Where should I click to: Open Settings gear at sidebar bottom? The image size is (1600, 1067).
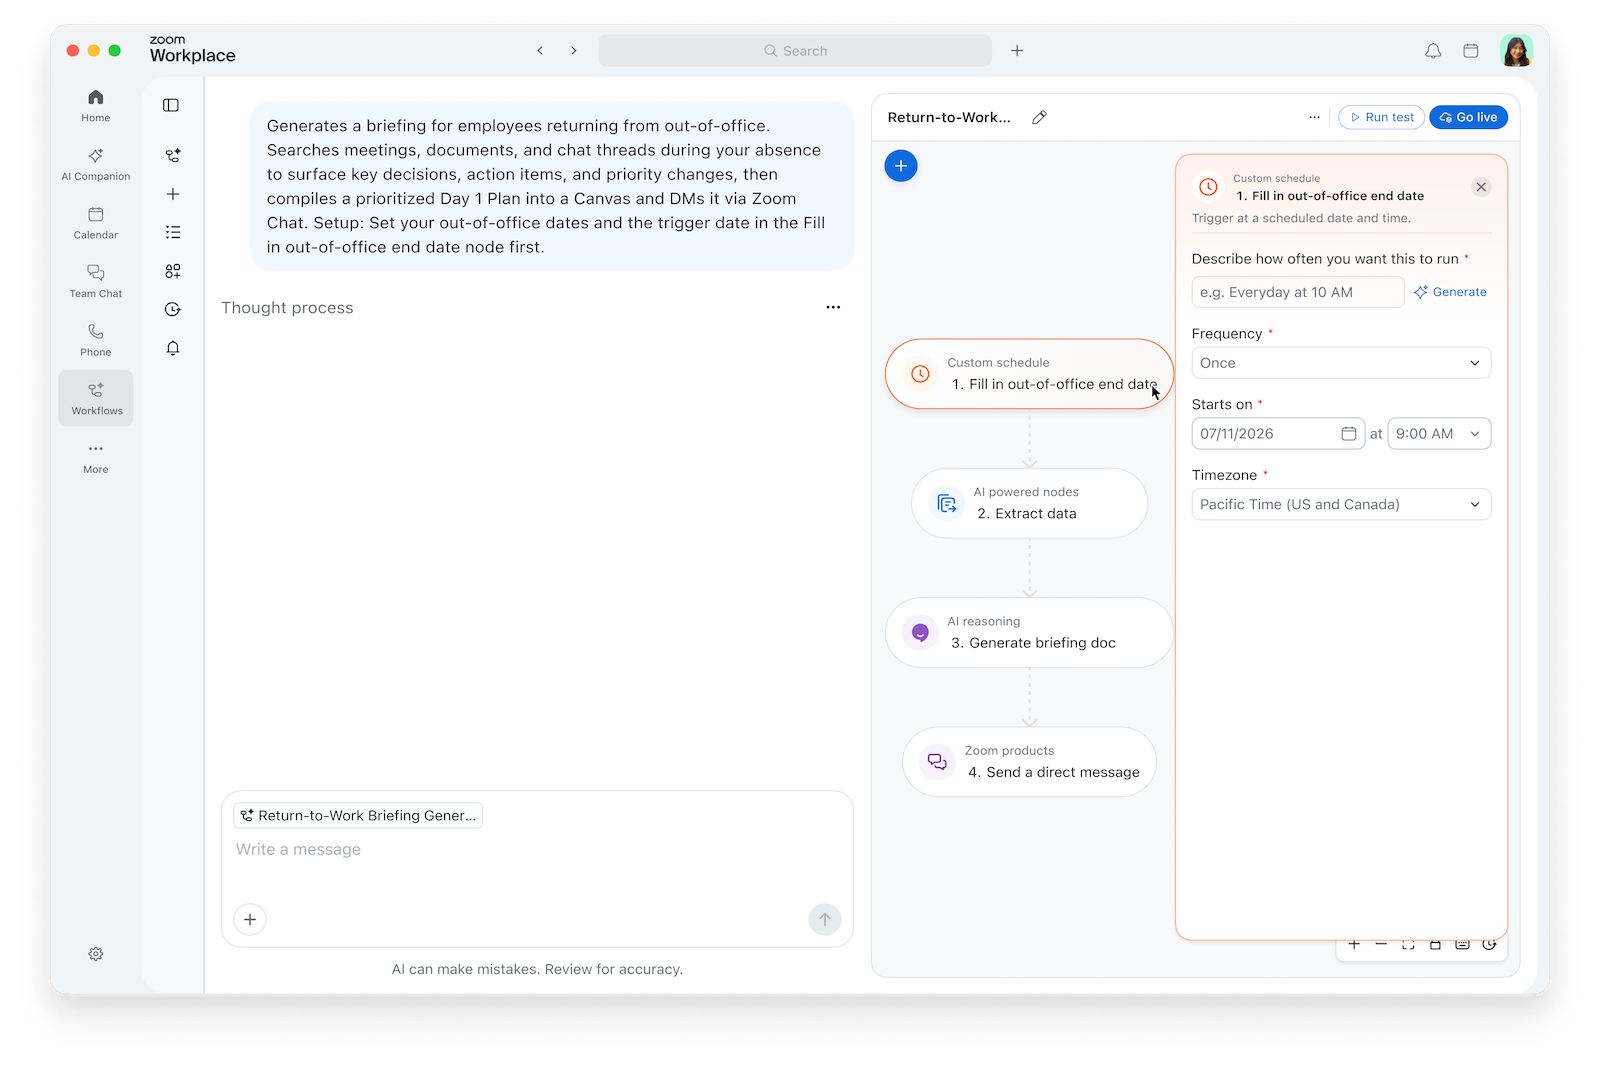[96, 954]
